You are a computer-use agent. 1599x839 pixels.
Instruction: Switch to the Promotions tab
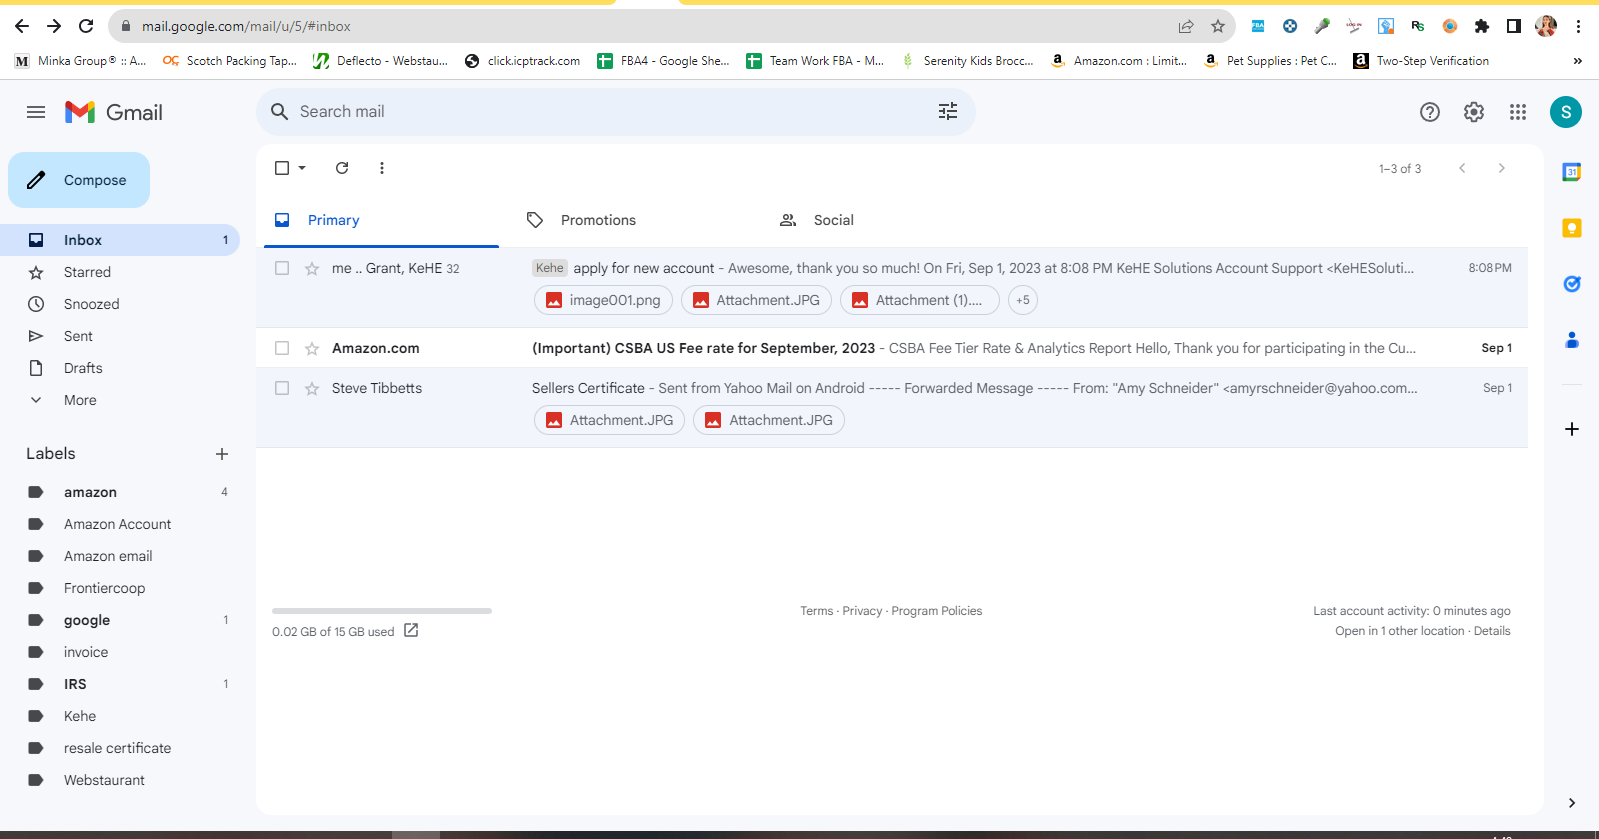pyautogui.click(x=634, y=220)
